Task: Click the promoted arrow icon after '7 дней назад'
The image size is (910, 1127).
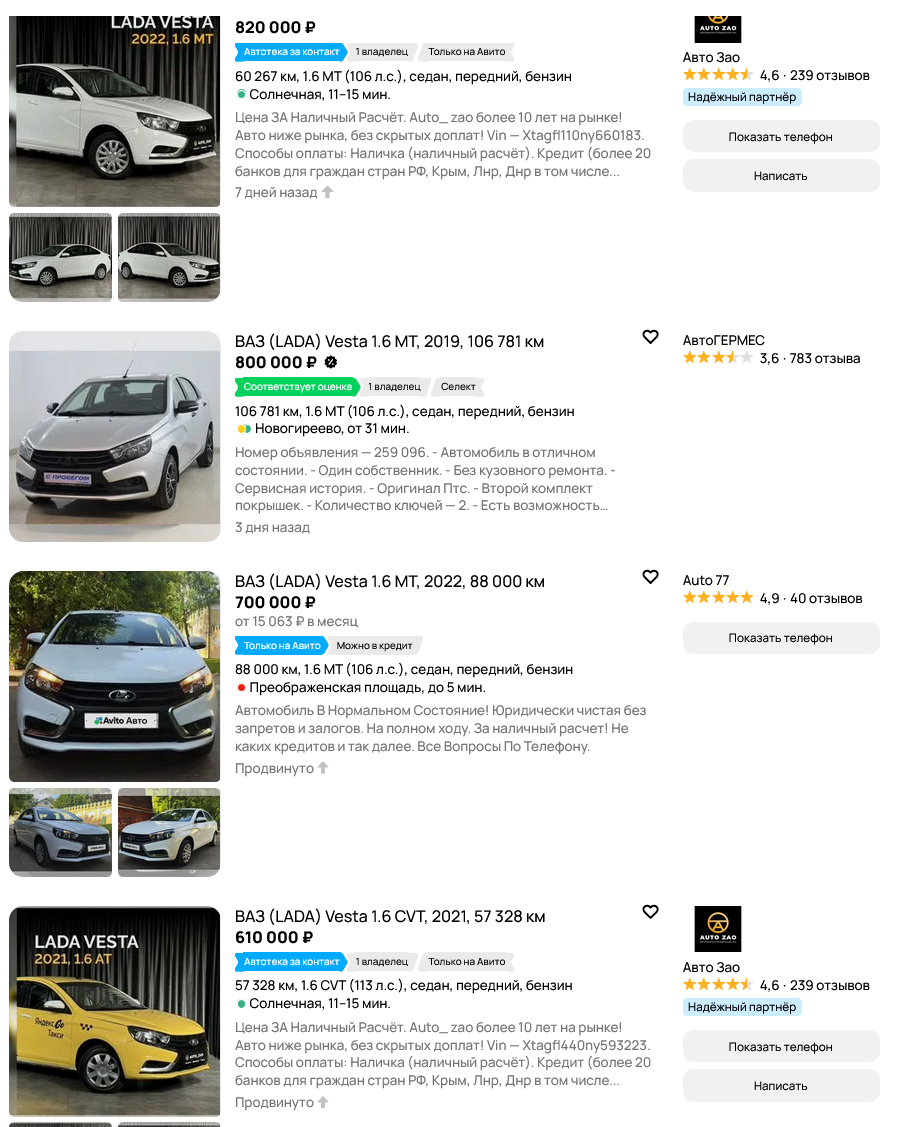Action: pyautogui.click(x=327, y=192)
